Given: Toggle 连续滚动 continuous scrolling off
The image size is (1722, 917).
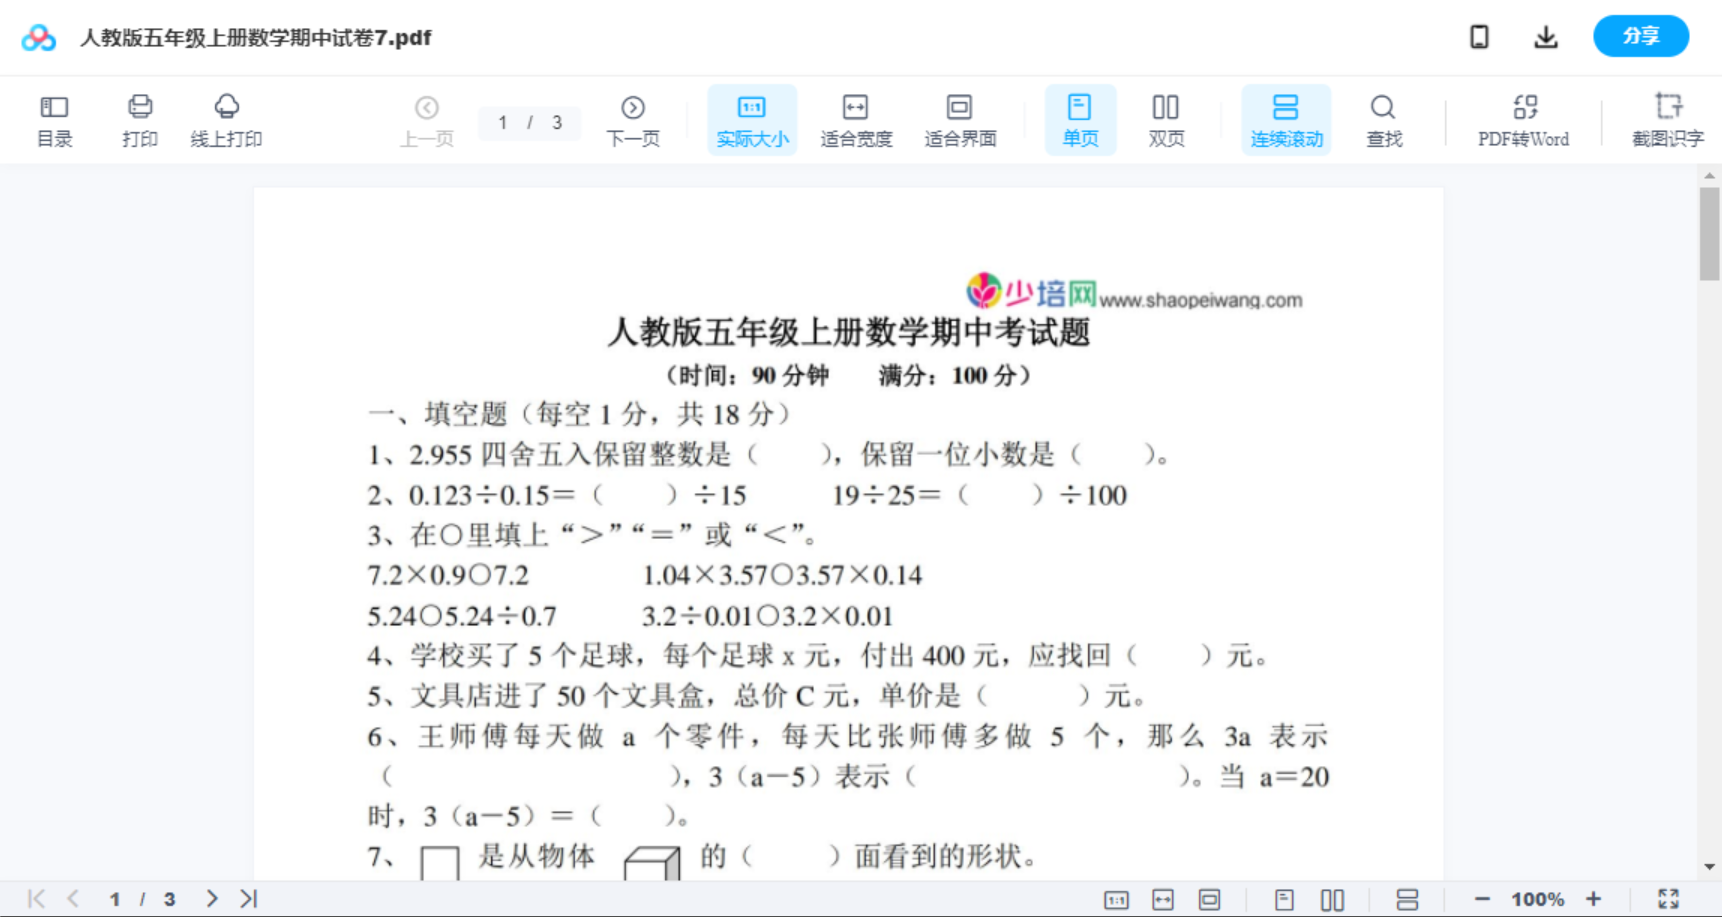Looking at the screenshot, I should (1285, 119).
